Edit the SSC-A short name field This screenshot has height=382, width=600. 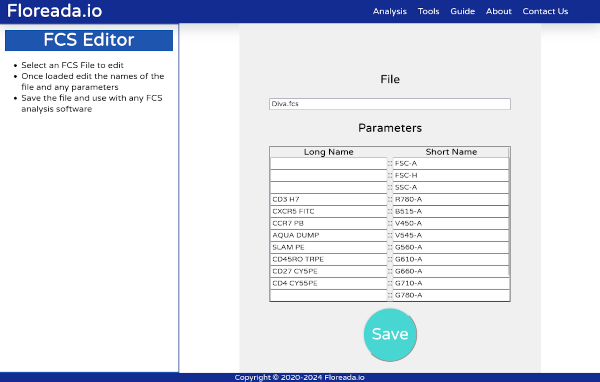(451, 187)
